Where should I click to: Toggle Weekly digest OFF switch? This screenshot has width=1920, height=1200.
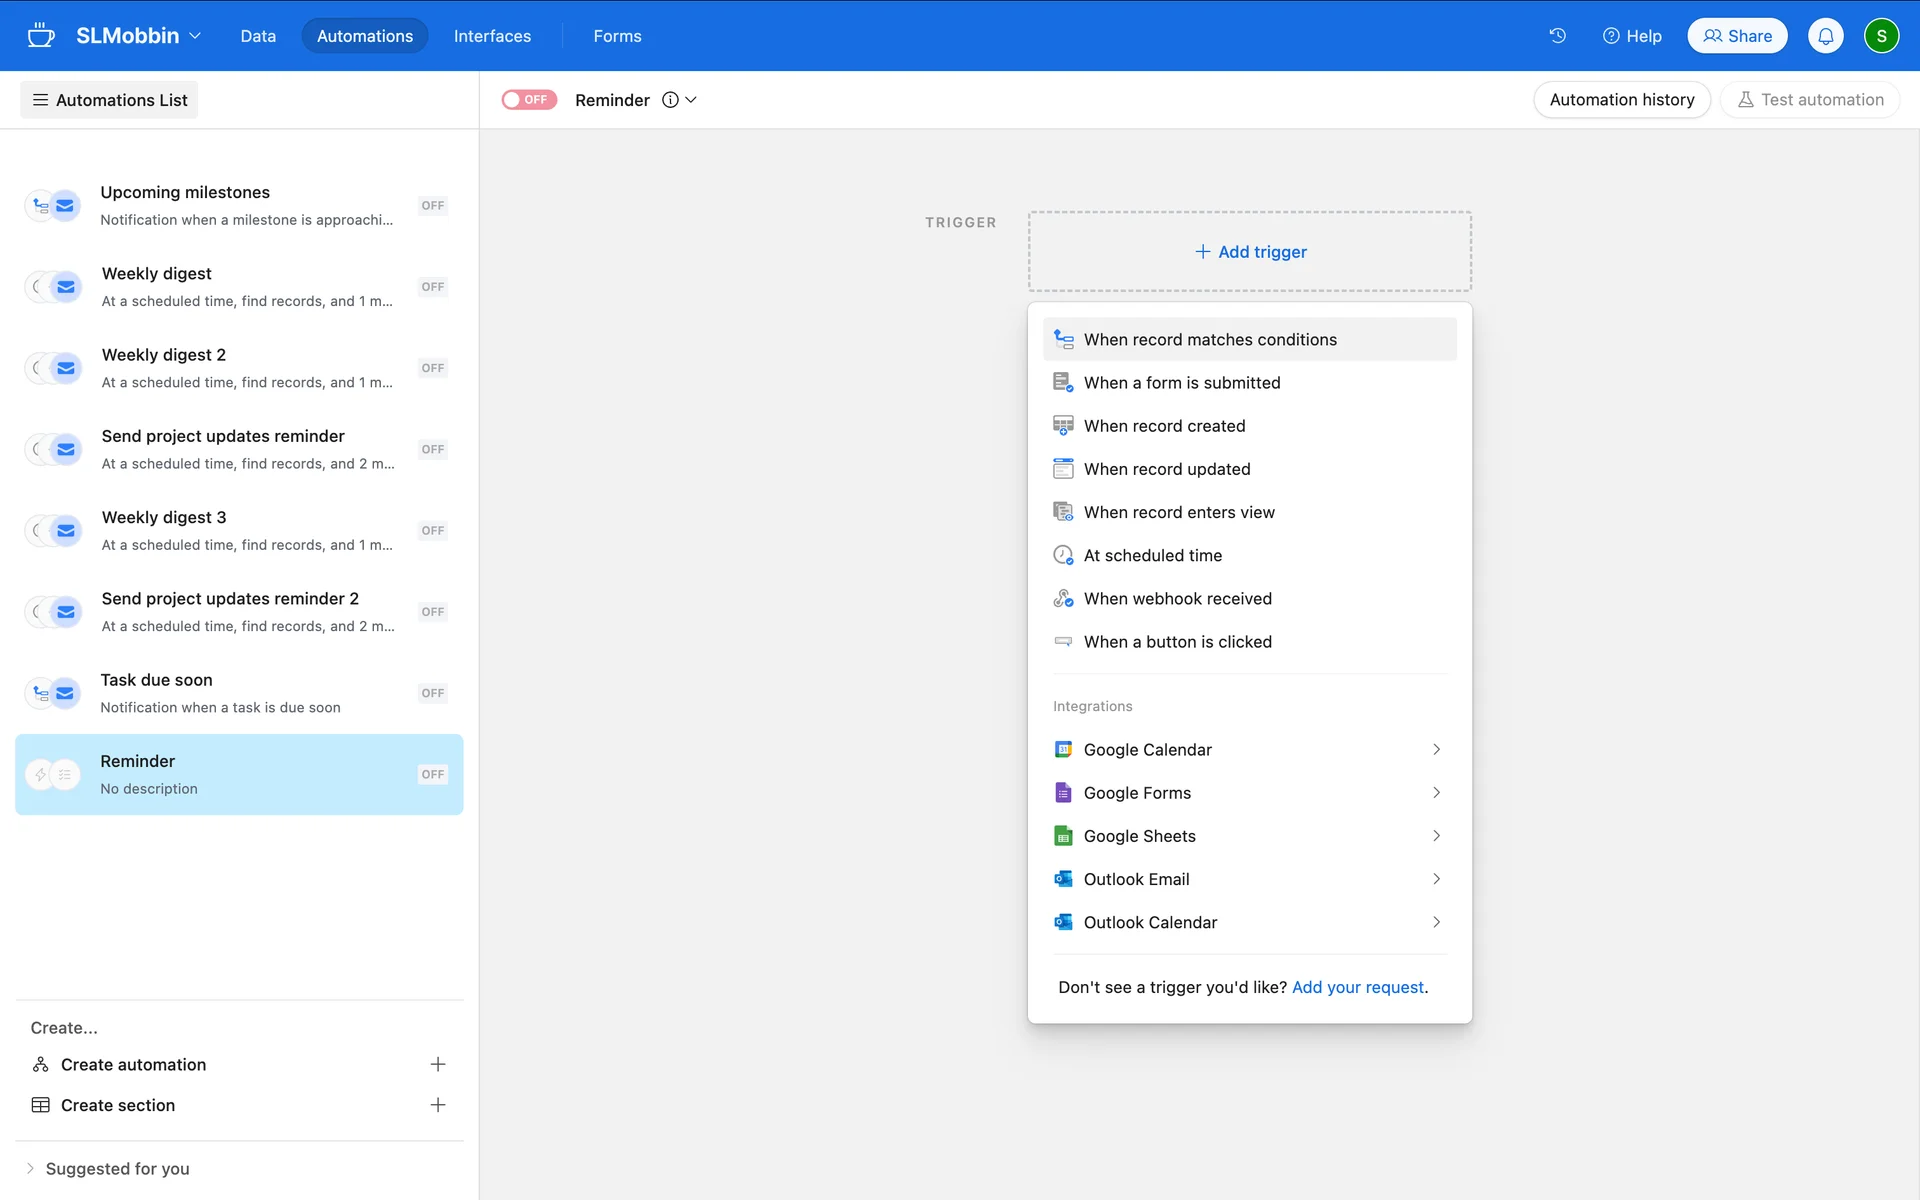(432, 287)
